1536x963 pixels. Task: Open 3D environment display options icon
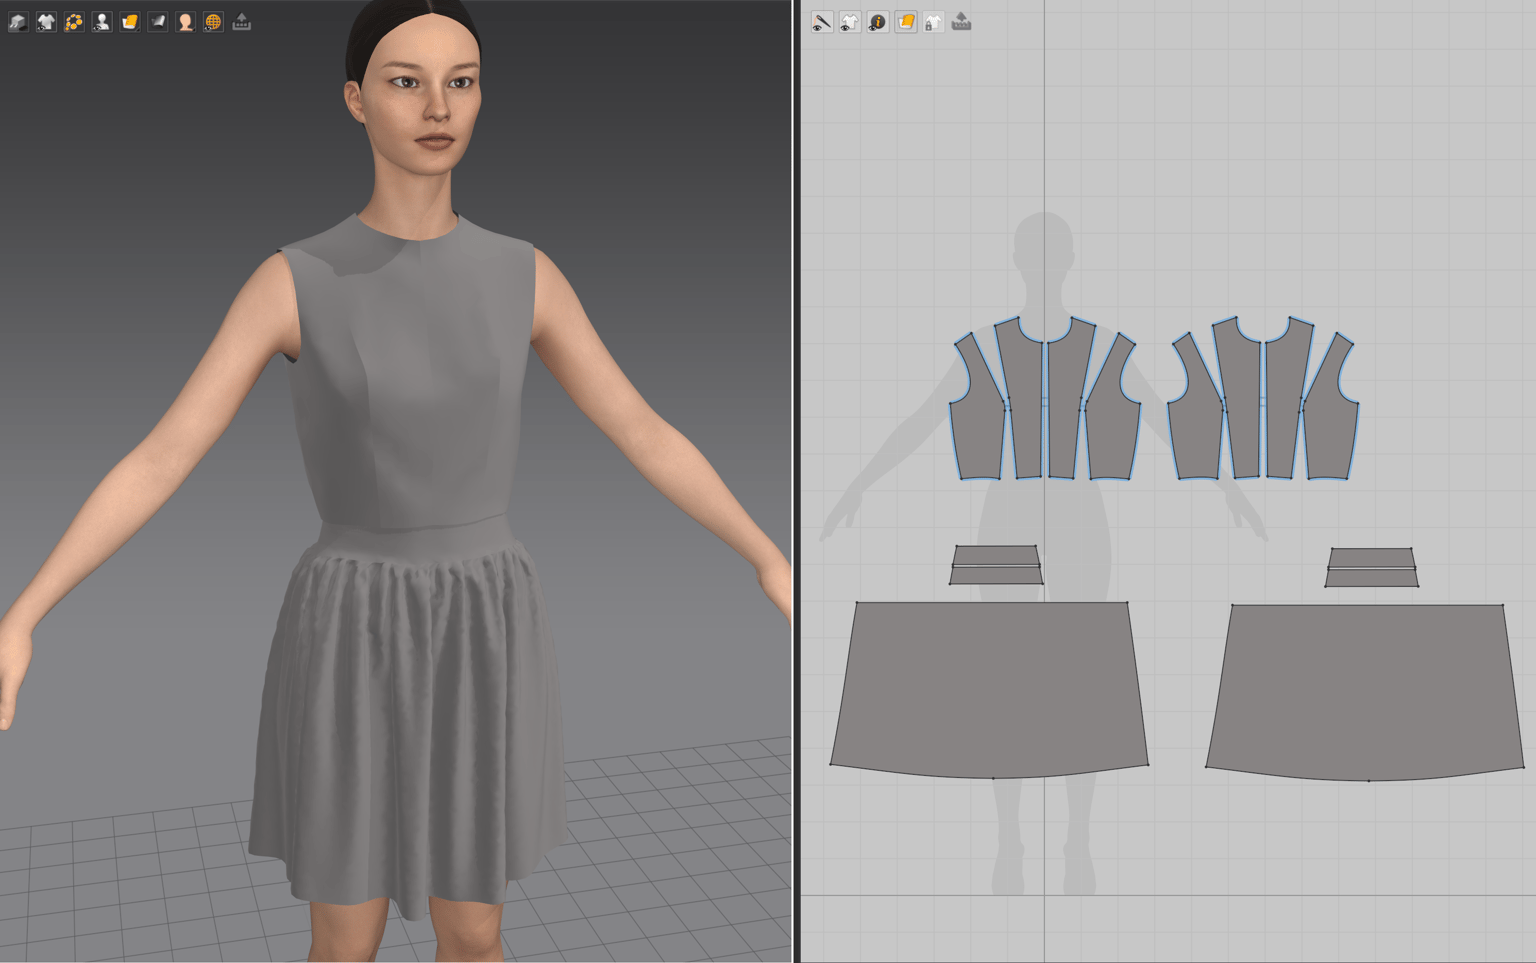coord(18,21)
